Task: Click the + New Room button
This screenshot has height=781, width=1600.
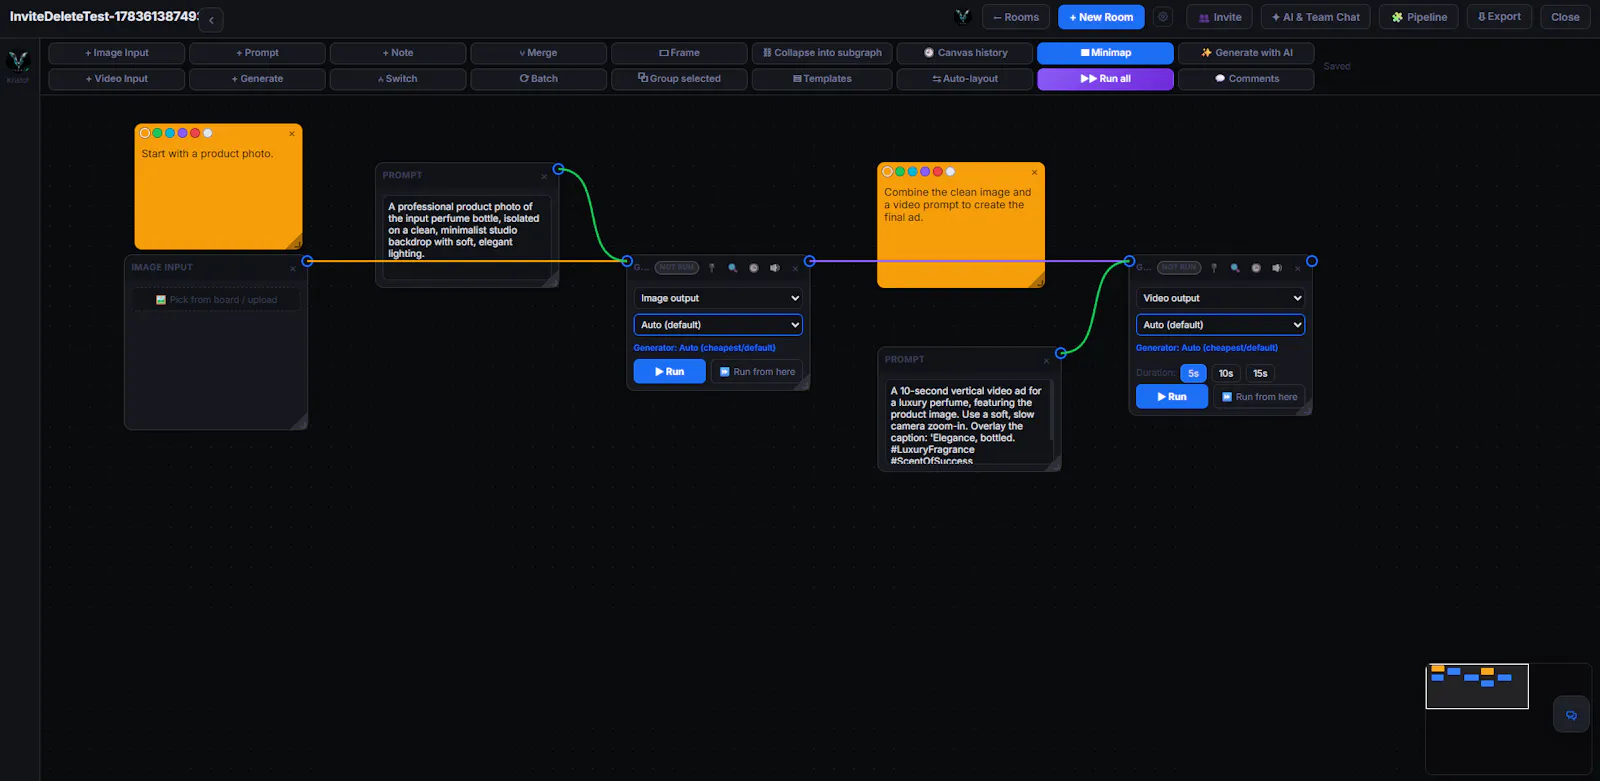Action: coord(1101,17)
